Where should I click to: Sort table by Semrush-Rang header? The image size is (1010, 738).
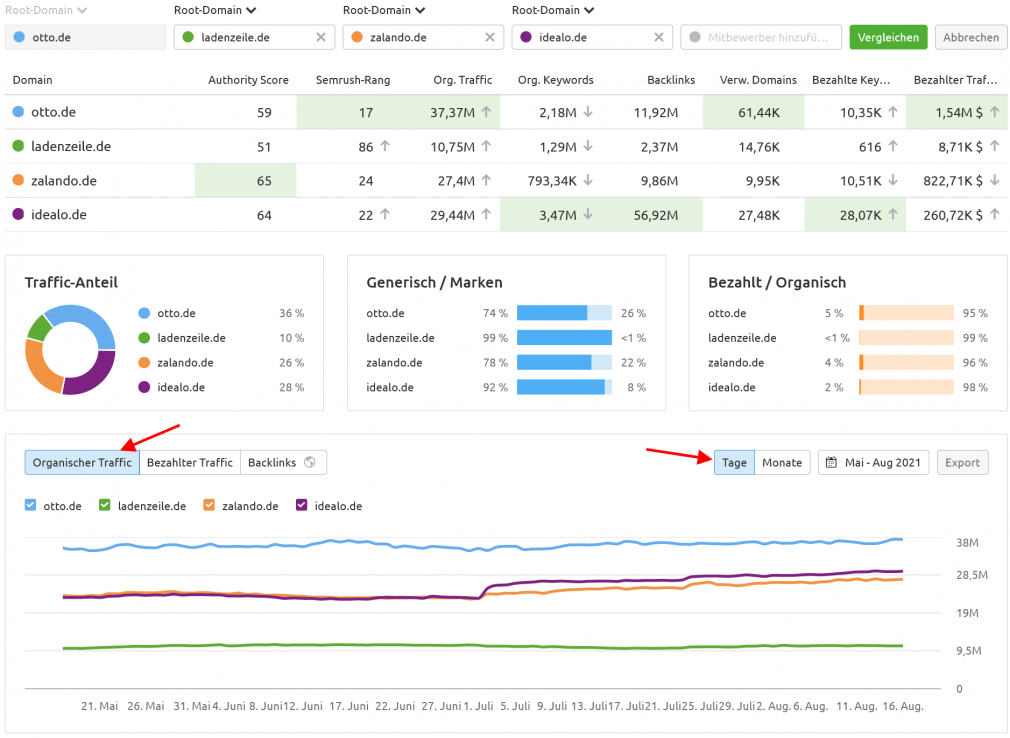353,80
